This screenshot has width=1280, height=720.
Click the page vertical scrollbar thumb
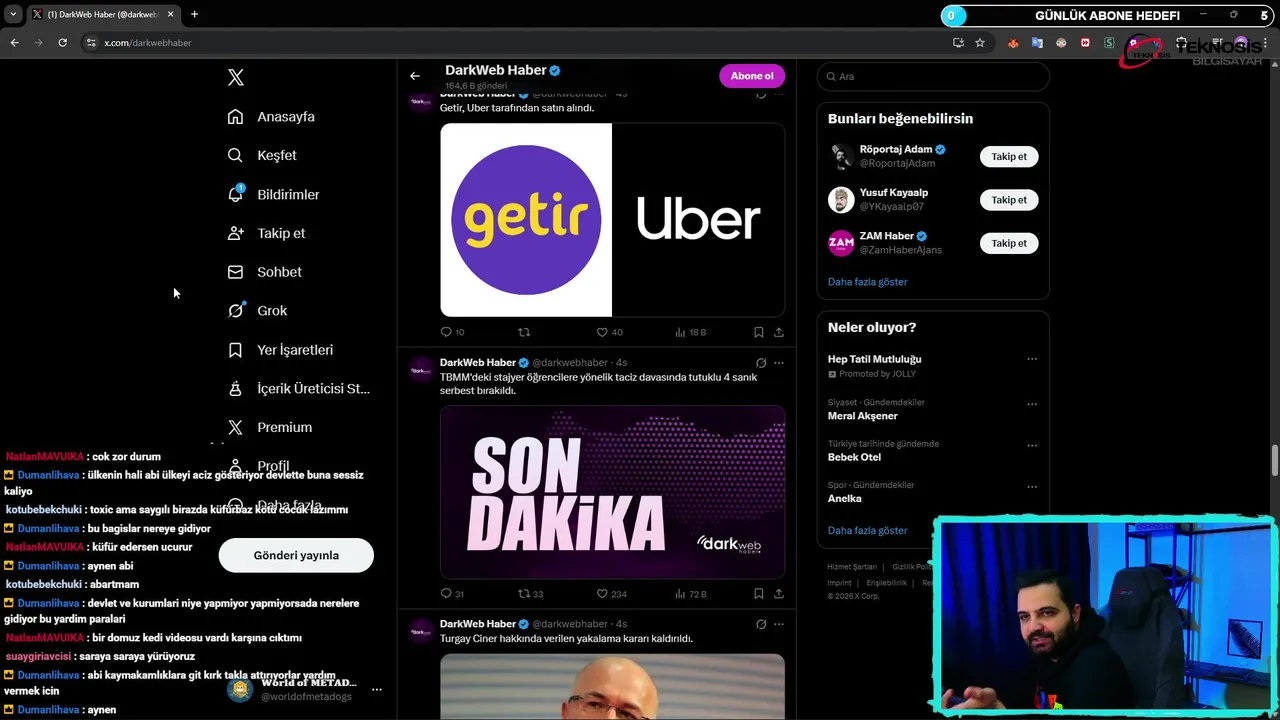pyautogui.click(x=1275, y=461)
